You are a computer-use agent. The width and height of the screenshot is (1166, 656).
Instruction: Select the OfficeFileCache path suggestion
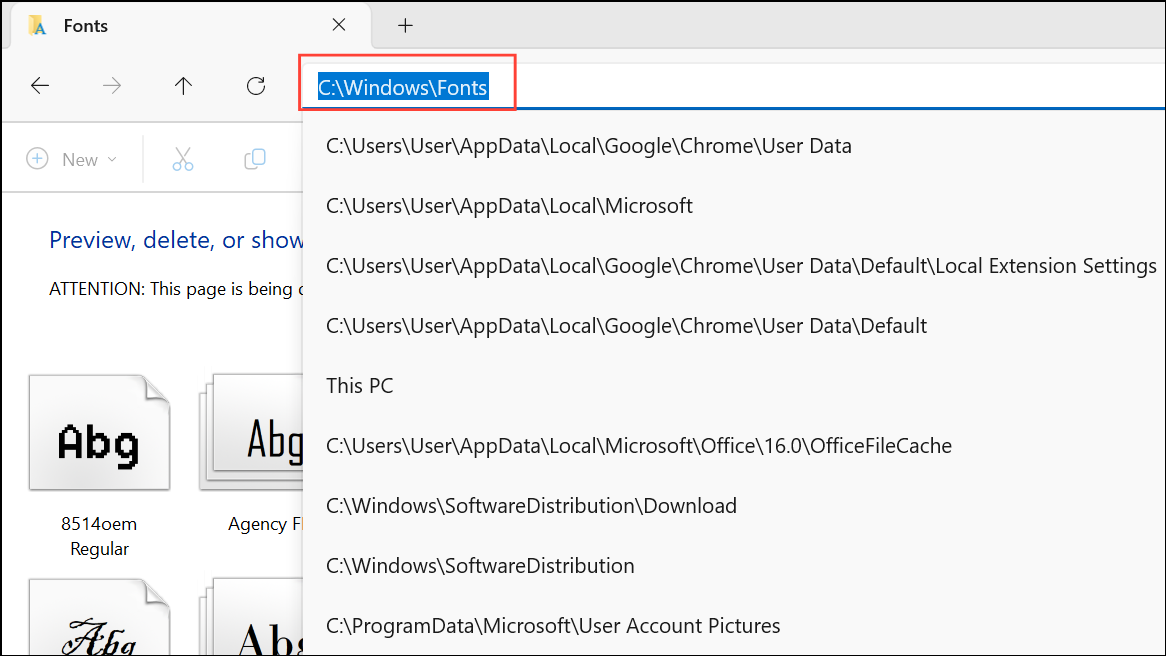pos(637,445)
